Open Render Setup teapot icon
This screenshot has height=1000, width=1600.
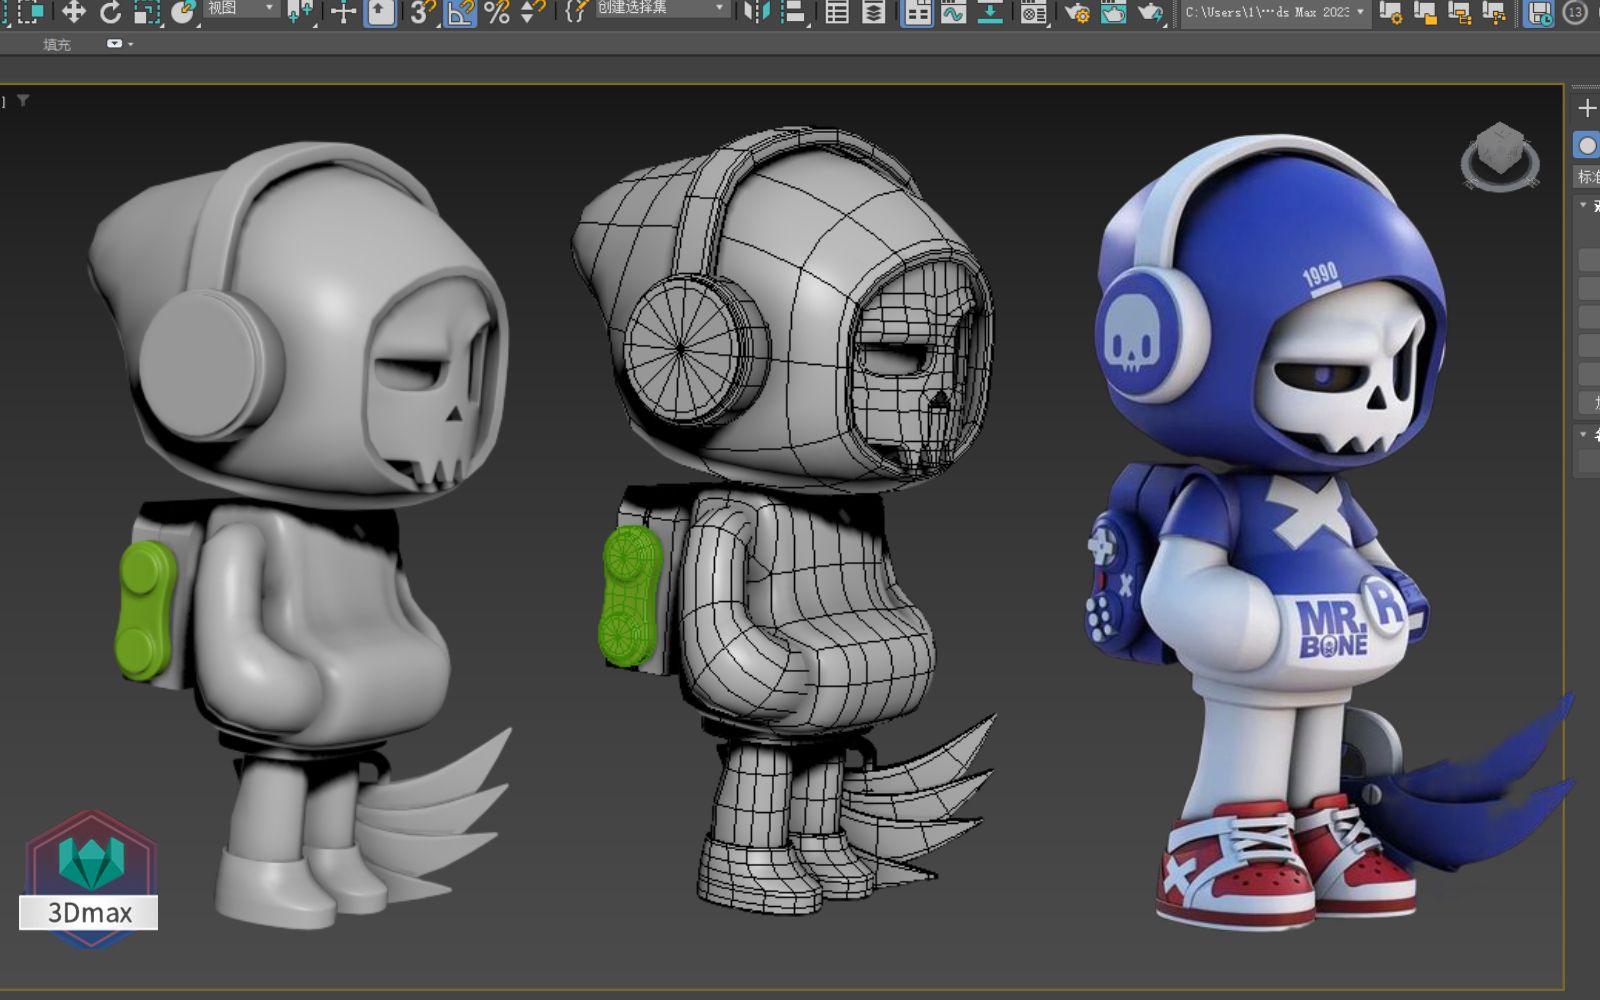point(1077,12)
